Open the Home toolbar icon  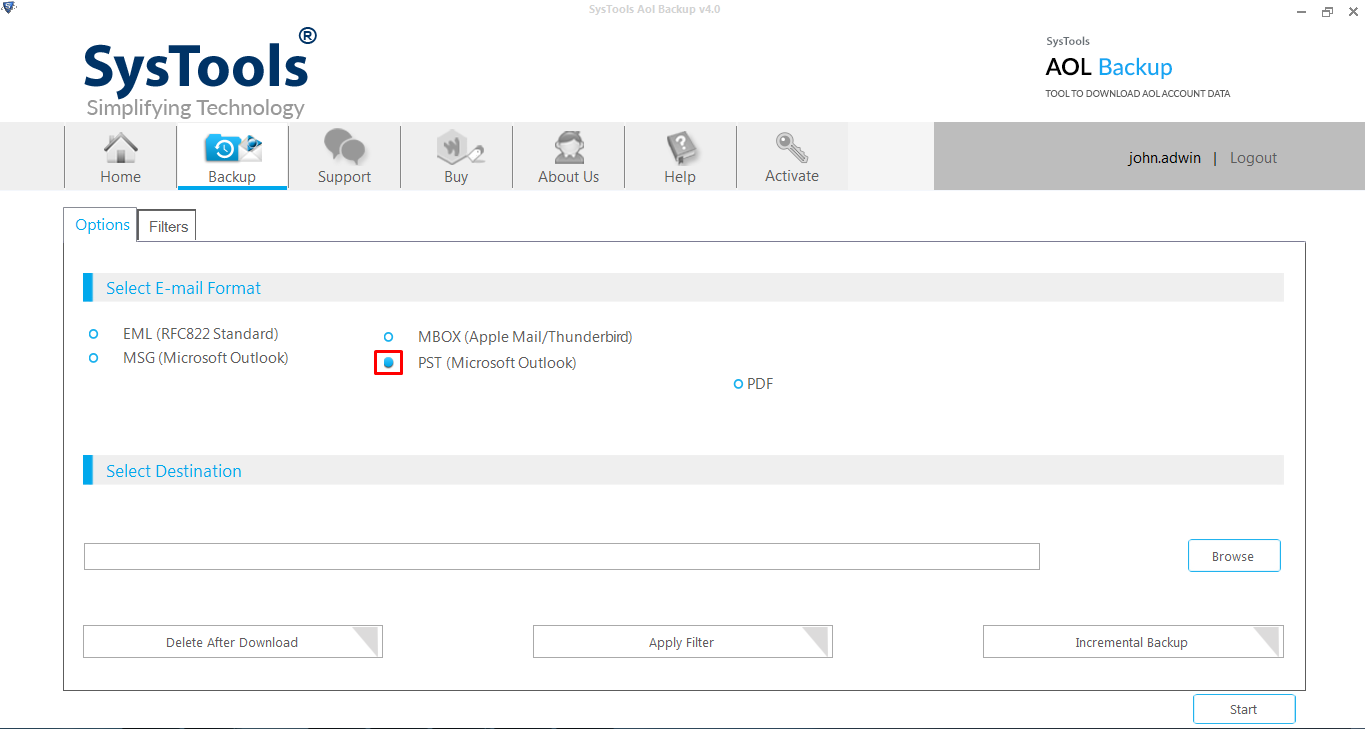tap(121, 157)
